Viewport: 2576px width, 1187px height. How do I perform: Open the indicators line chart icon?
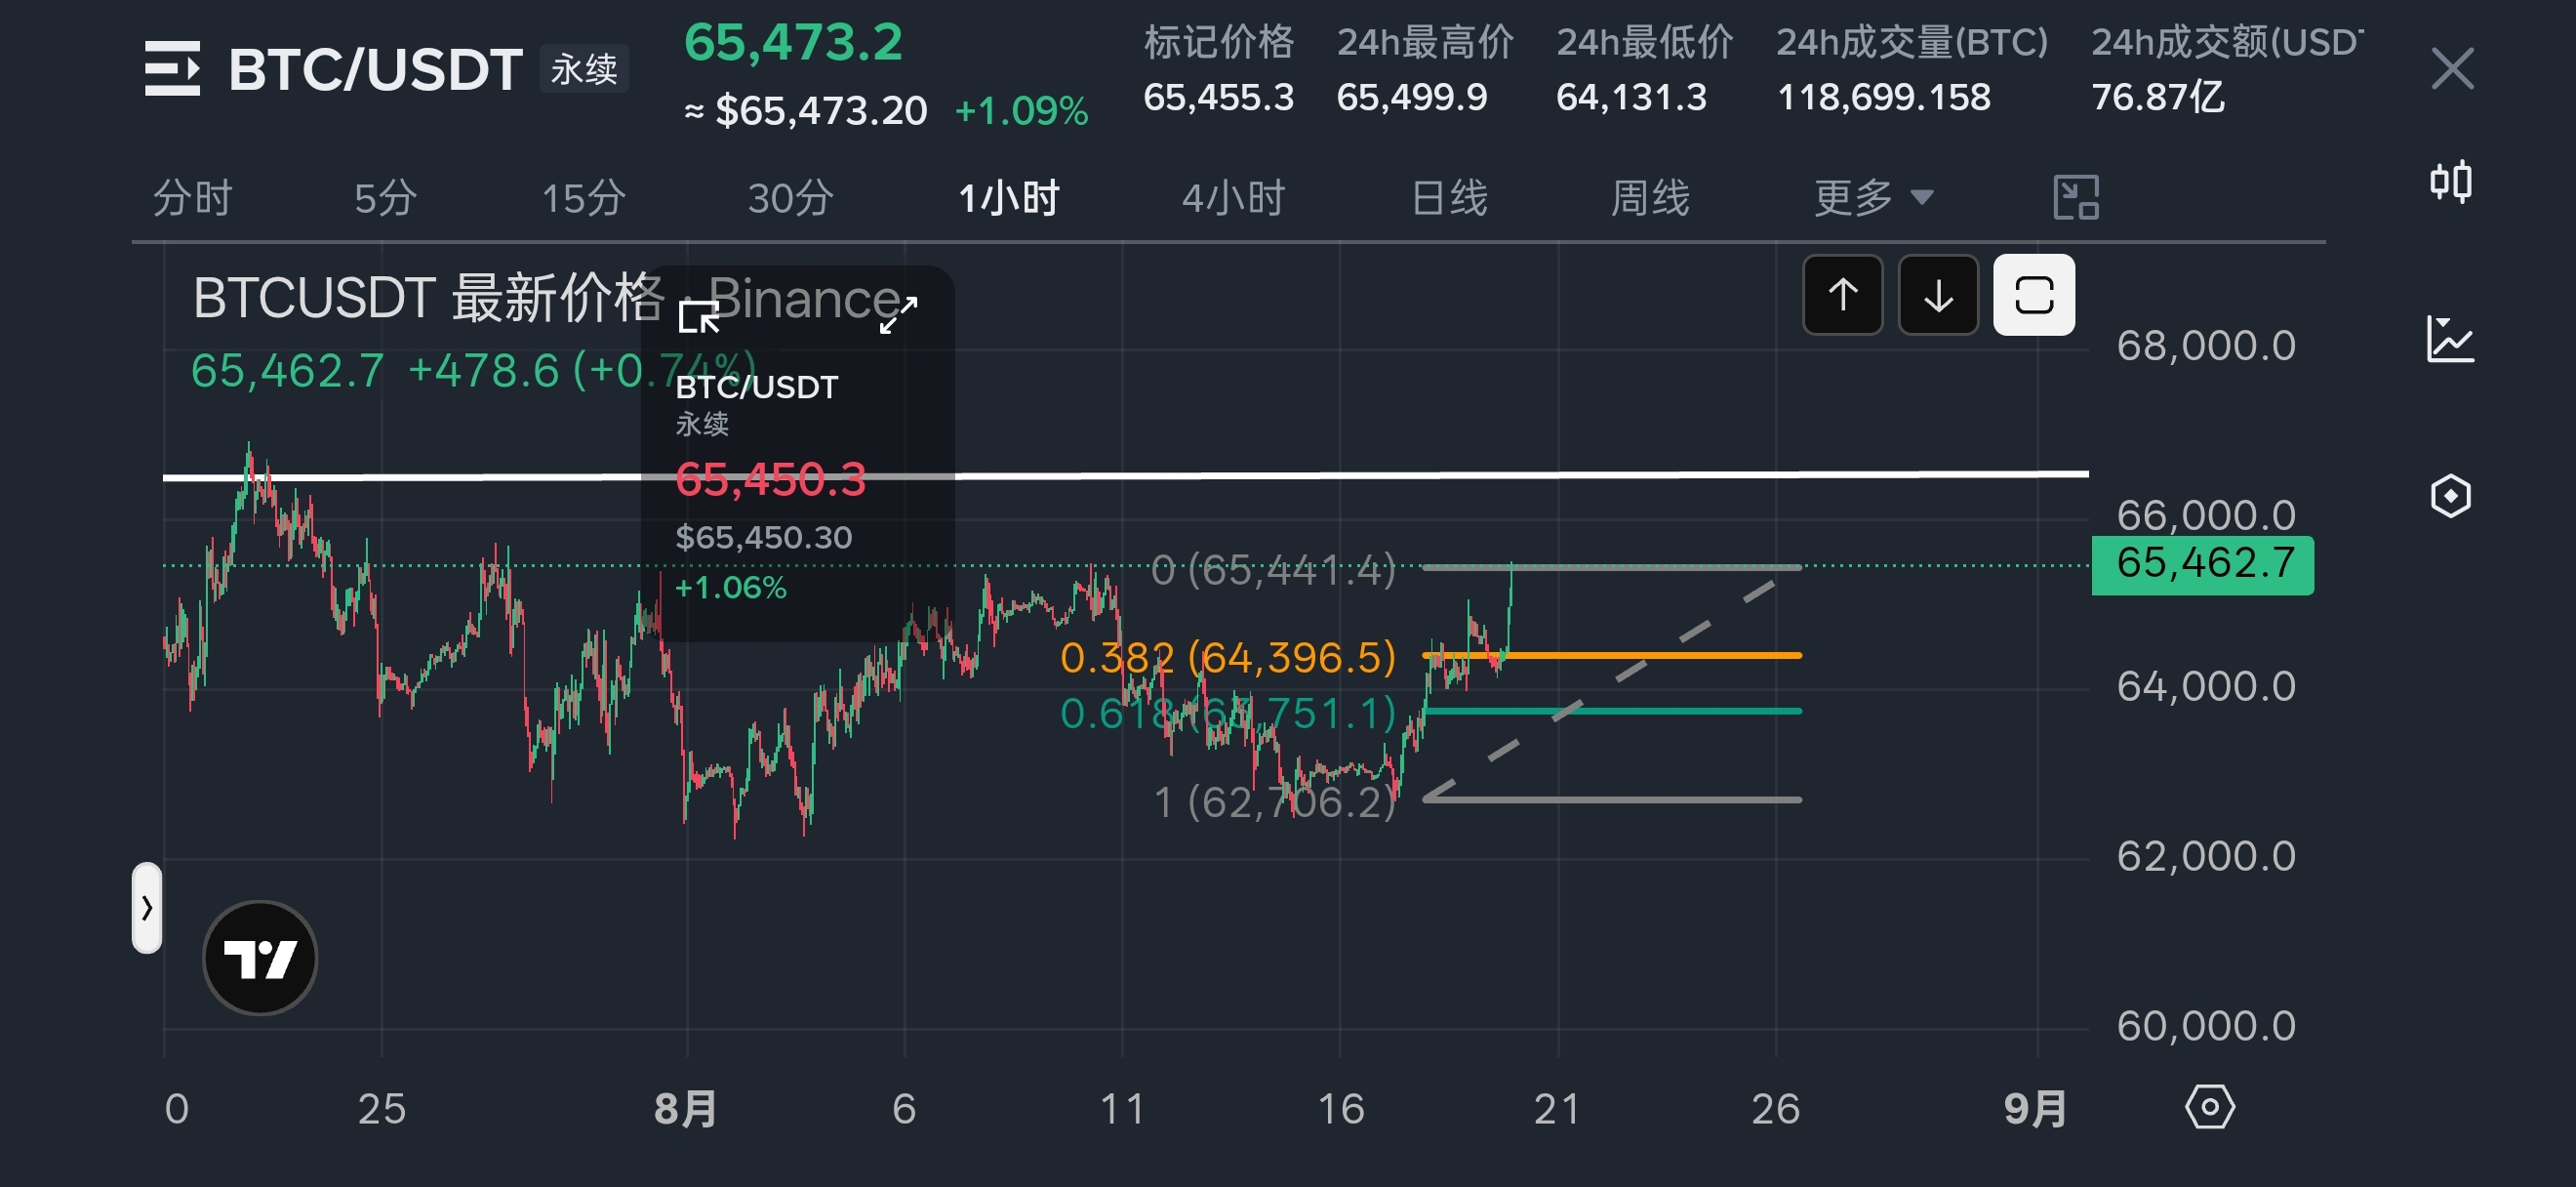coord(2451,339)
